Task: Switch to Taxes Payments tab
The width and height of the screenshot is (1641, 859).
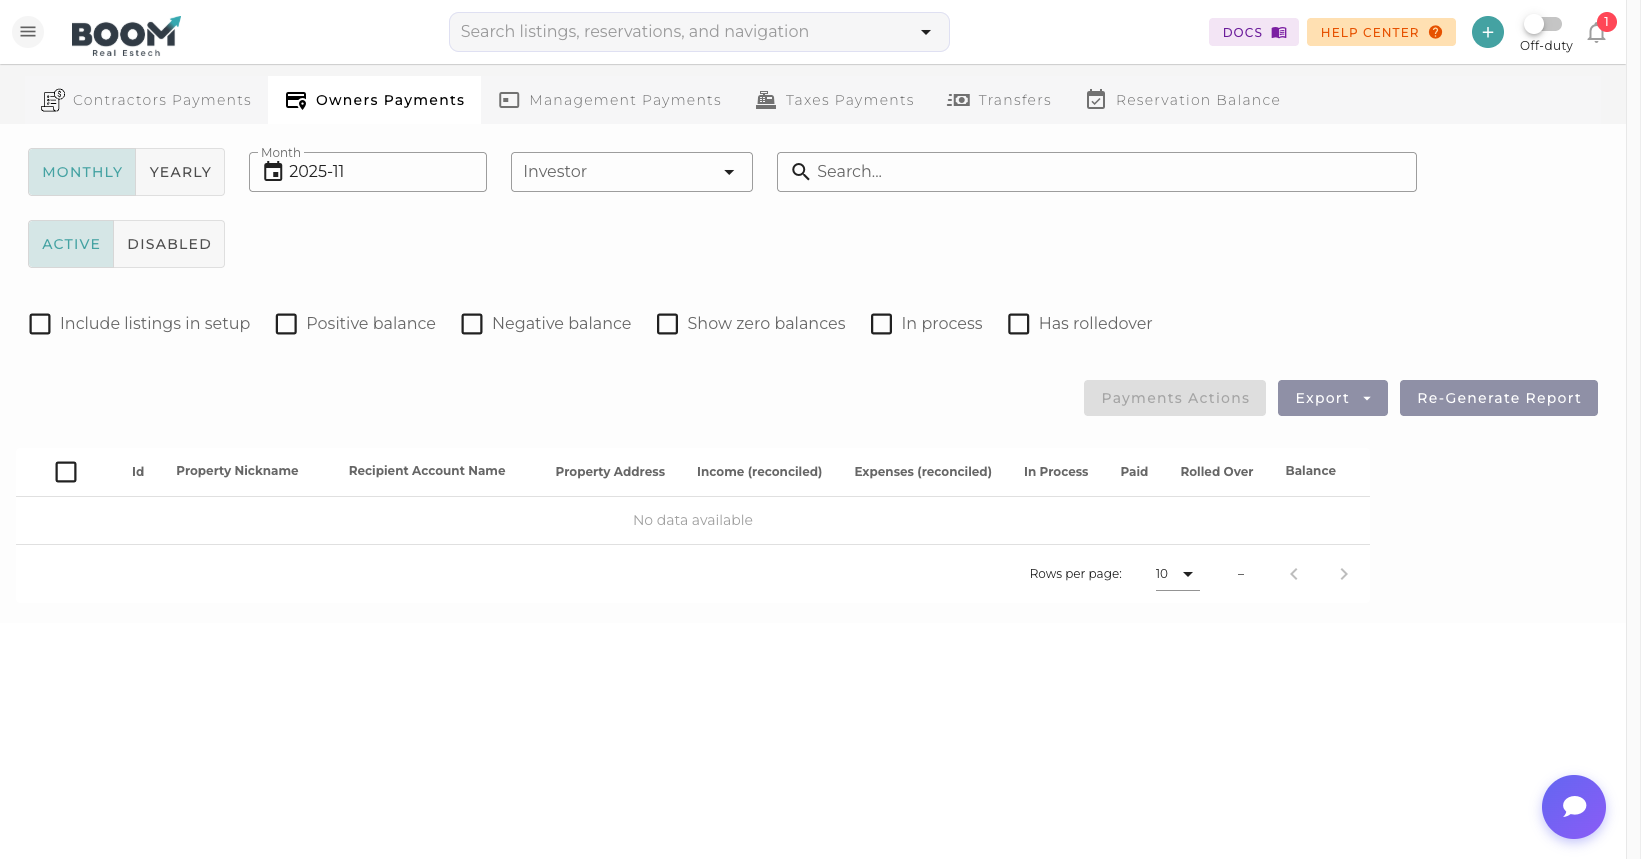Action: (x=835, y=100)
